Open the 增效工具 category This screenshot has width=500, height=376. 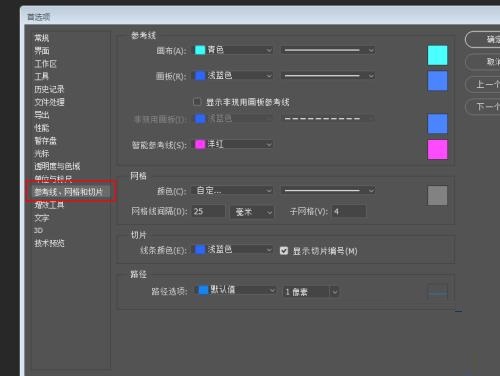(x=49, y=205)
